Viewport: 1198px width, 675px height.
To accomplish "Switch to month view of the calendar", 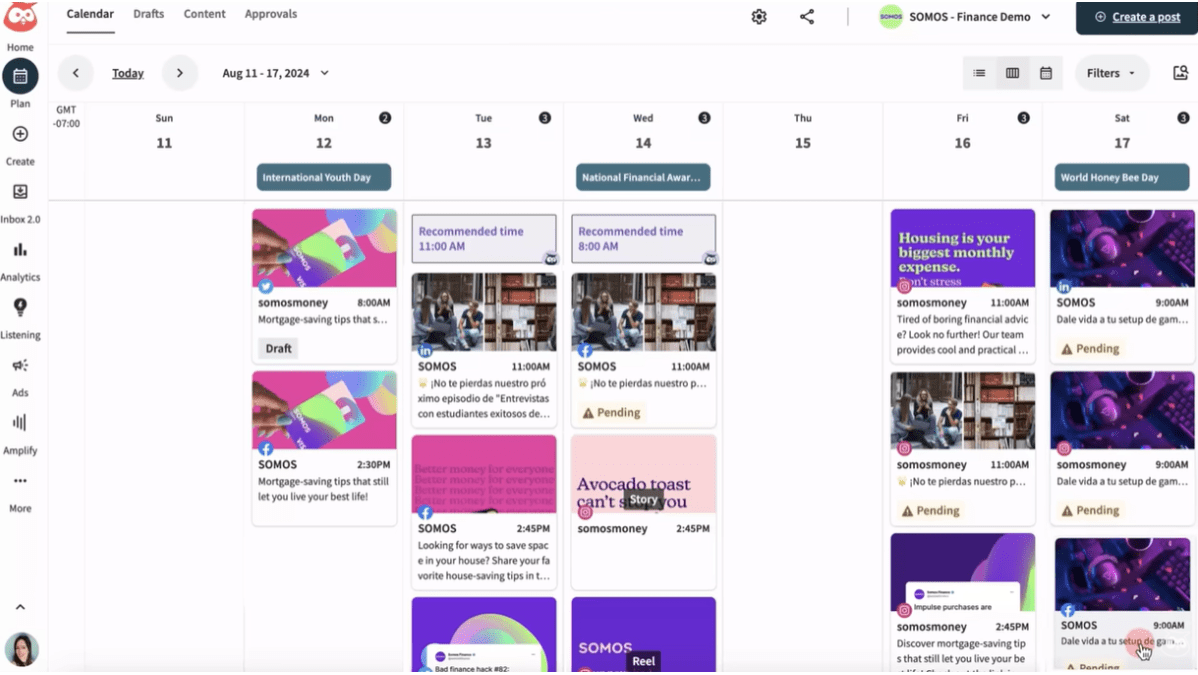I will tap(1044, 72).
